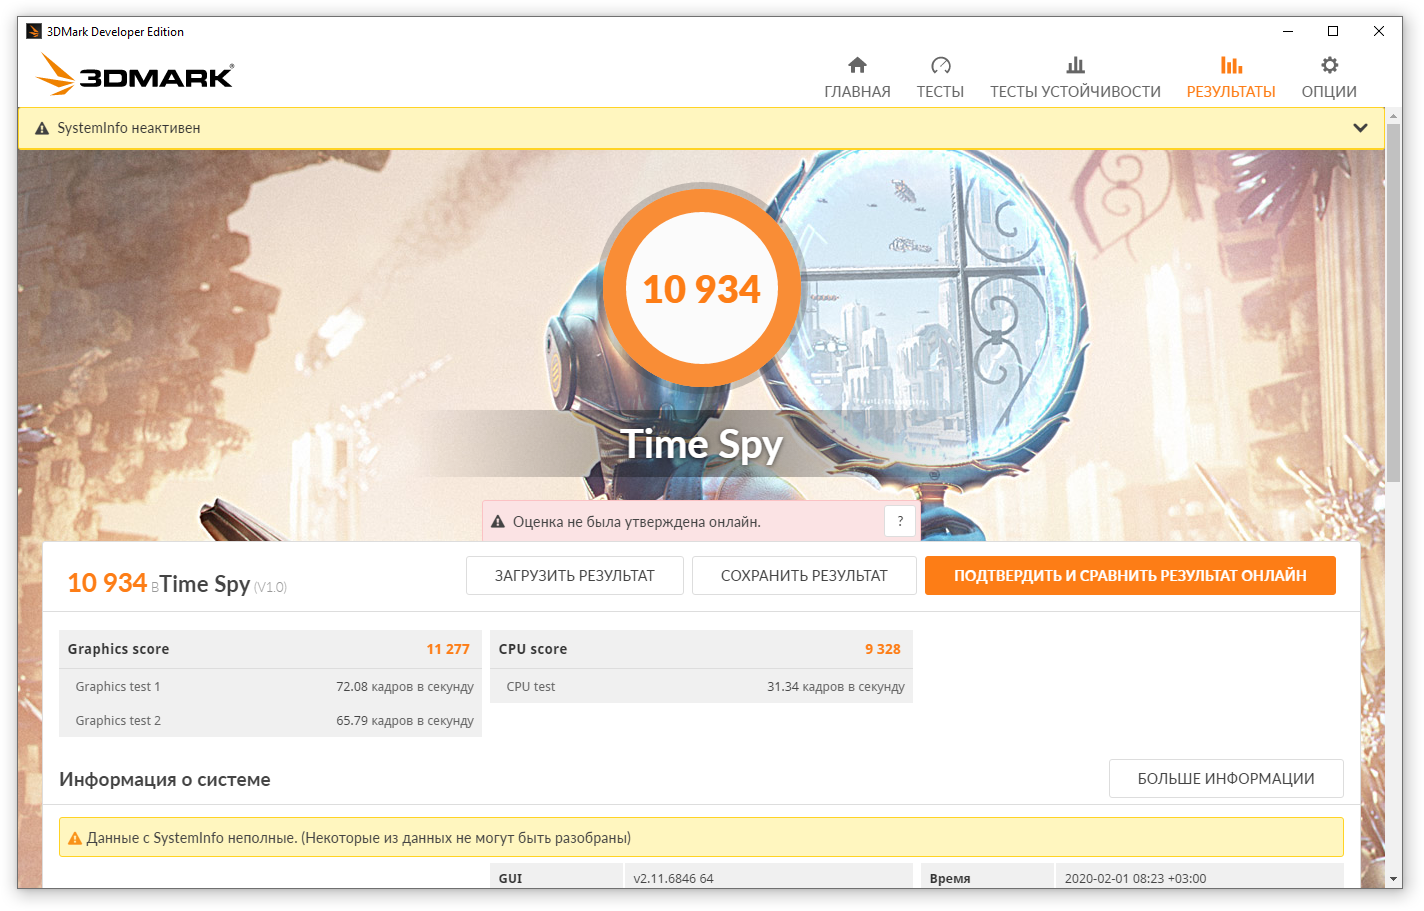Expand the SystemInfo неактивен notification
The height and width of the screenshot is (911, 1424).
point(1360,128)
